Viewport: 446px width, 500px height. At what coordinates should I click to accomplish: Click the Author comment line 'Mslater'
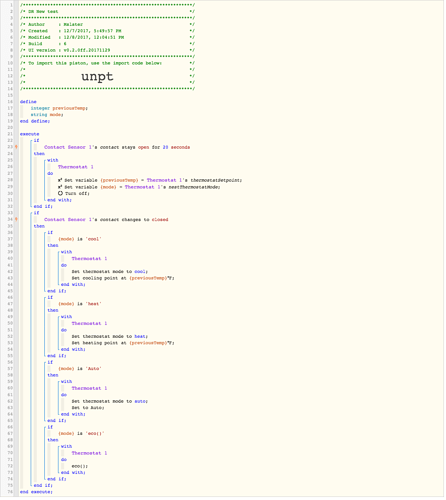pos(107,25)
